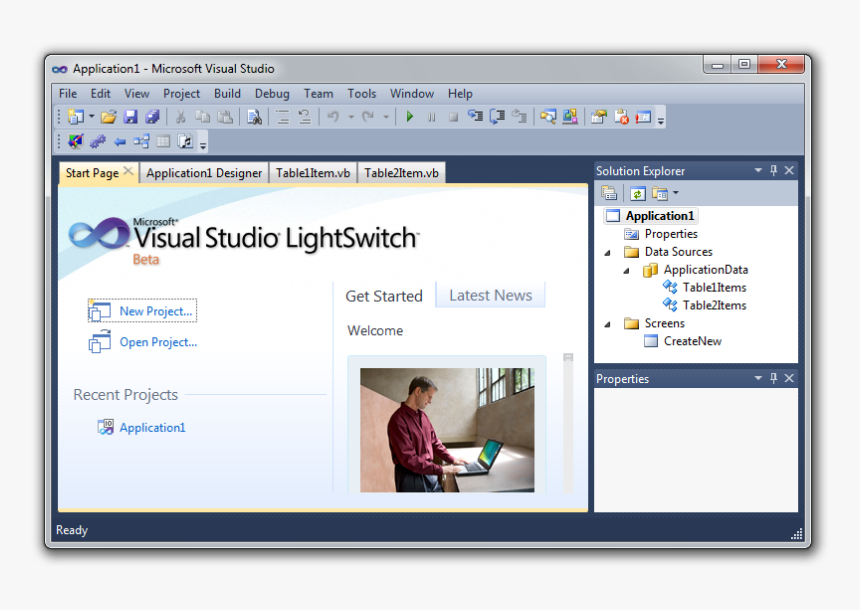Open the view switch dropdown arrow in Solution Explorer
This screenshot has height=610, width=860.
click(676, 193)
